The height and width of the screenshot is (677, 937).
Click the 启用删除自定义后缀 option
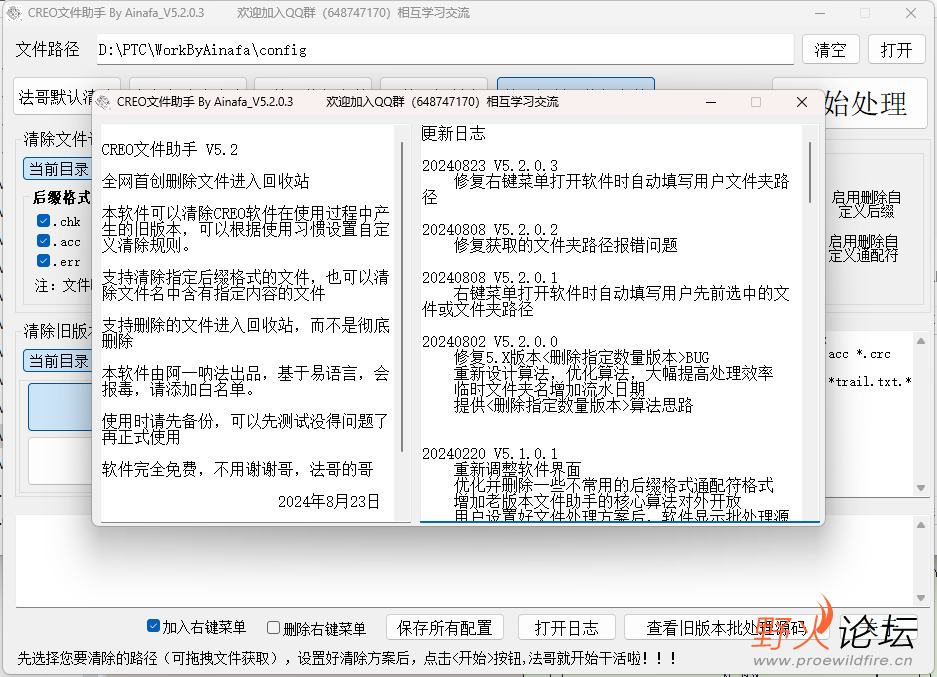[x=866, y=204]
